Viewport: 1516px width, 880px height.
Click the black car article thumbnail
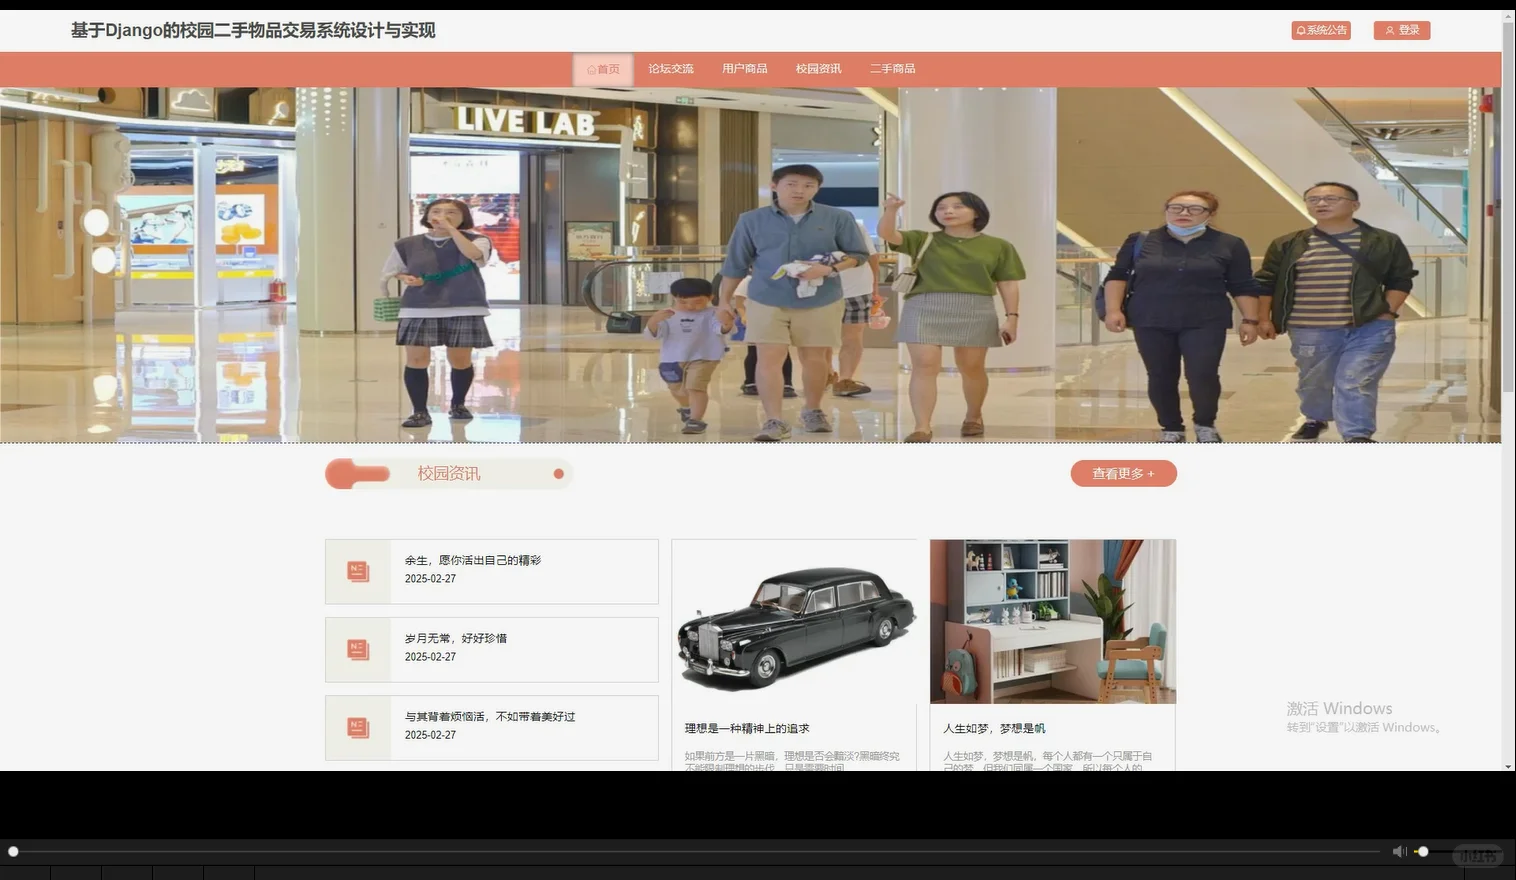[794, 621]
